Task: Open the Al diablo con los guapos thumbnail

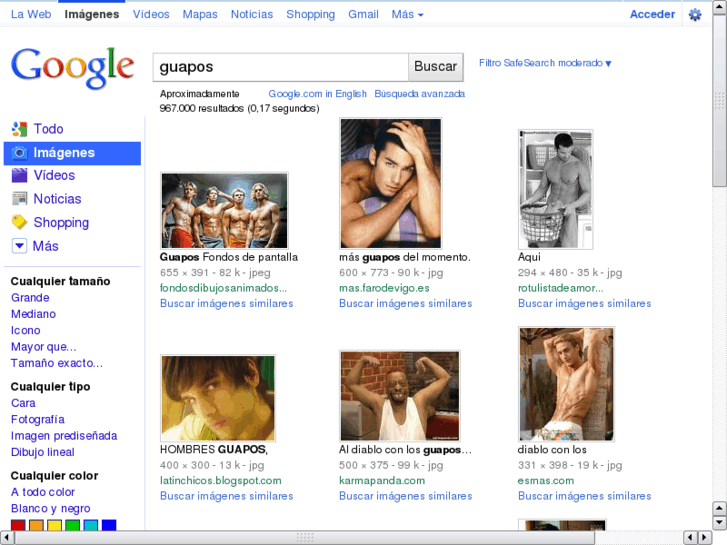Action: pyautogui.click(x=400, y=396)
